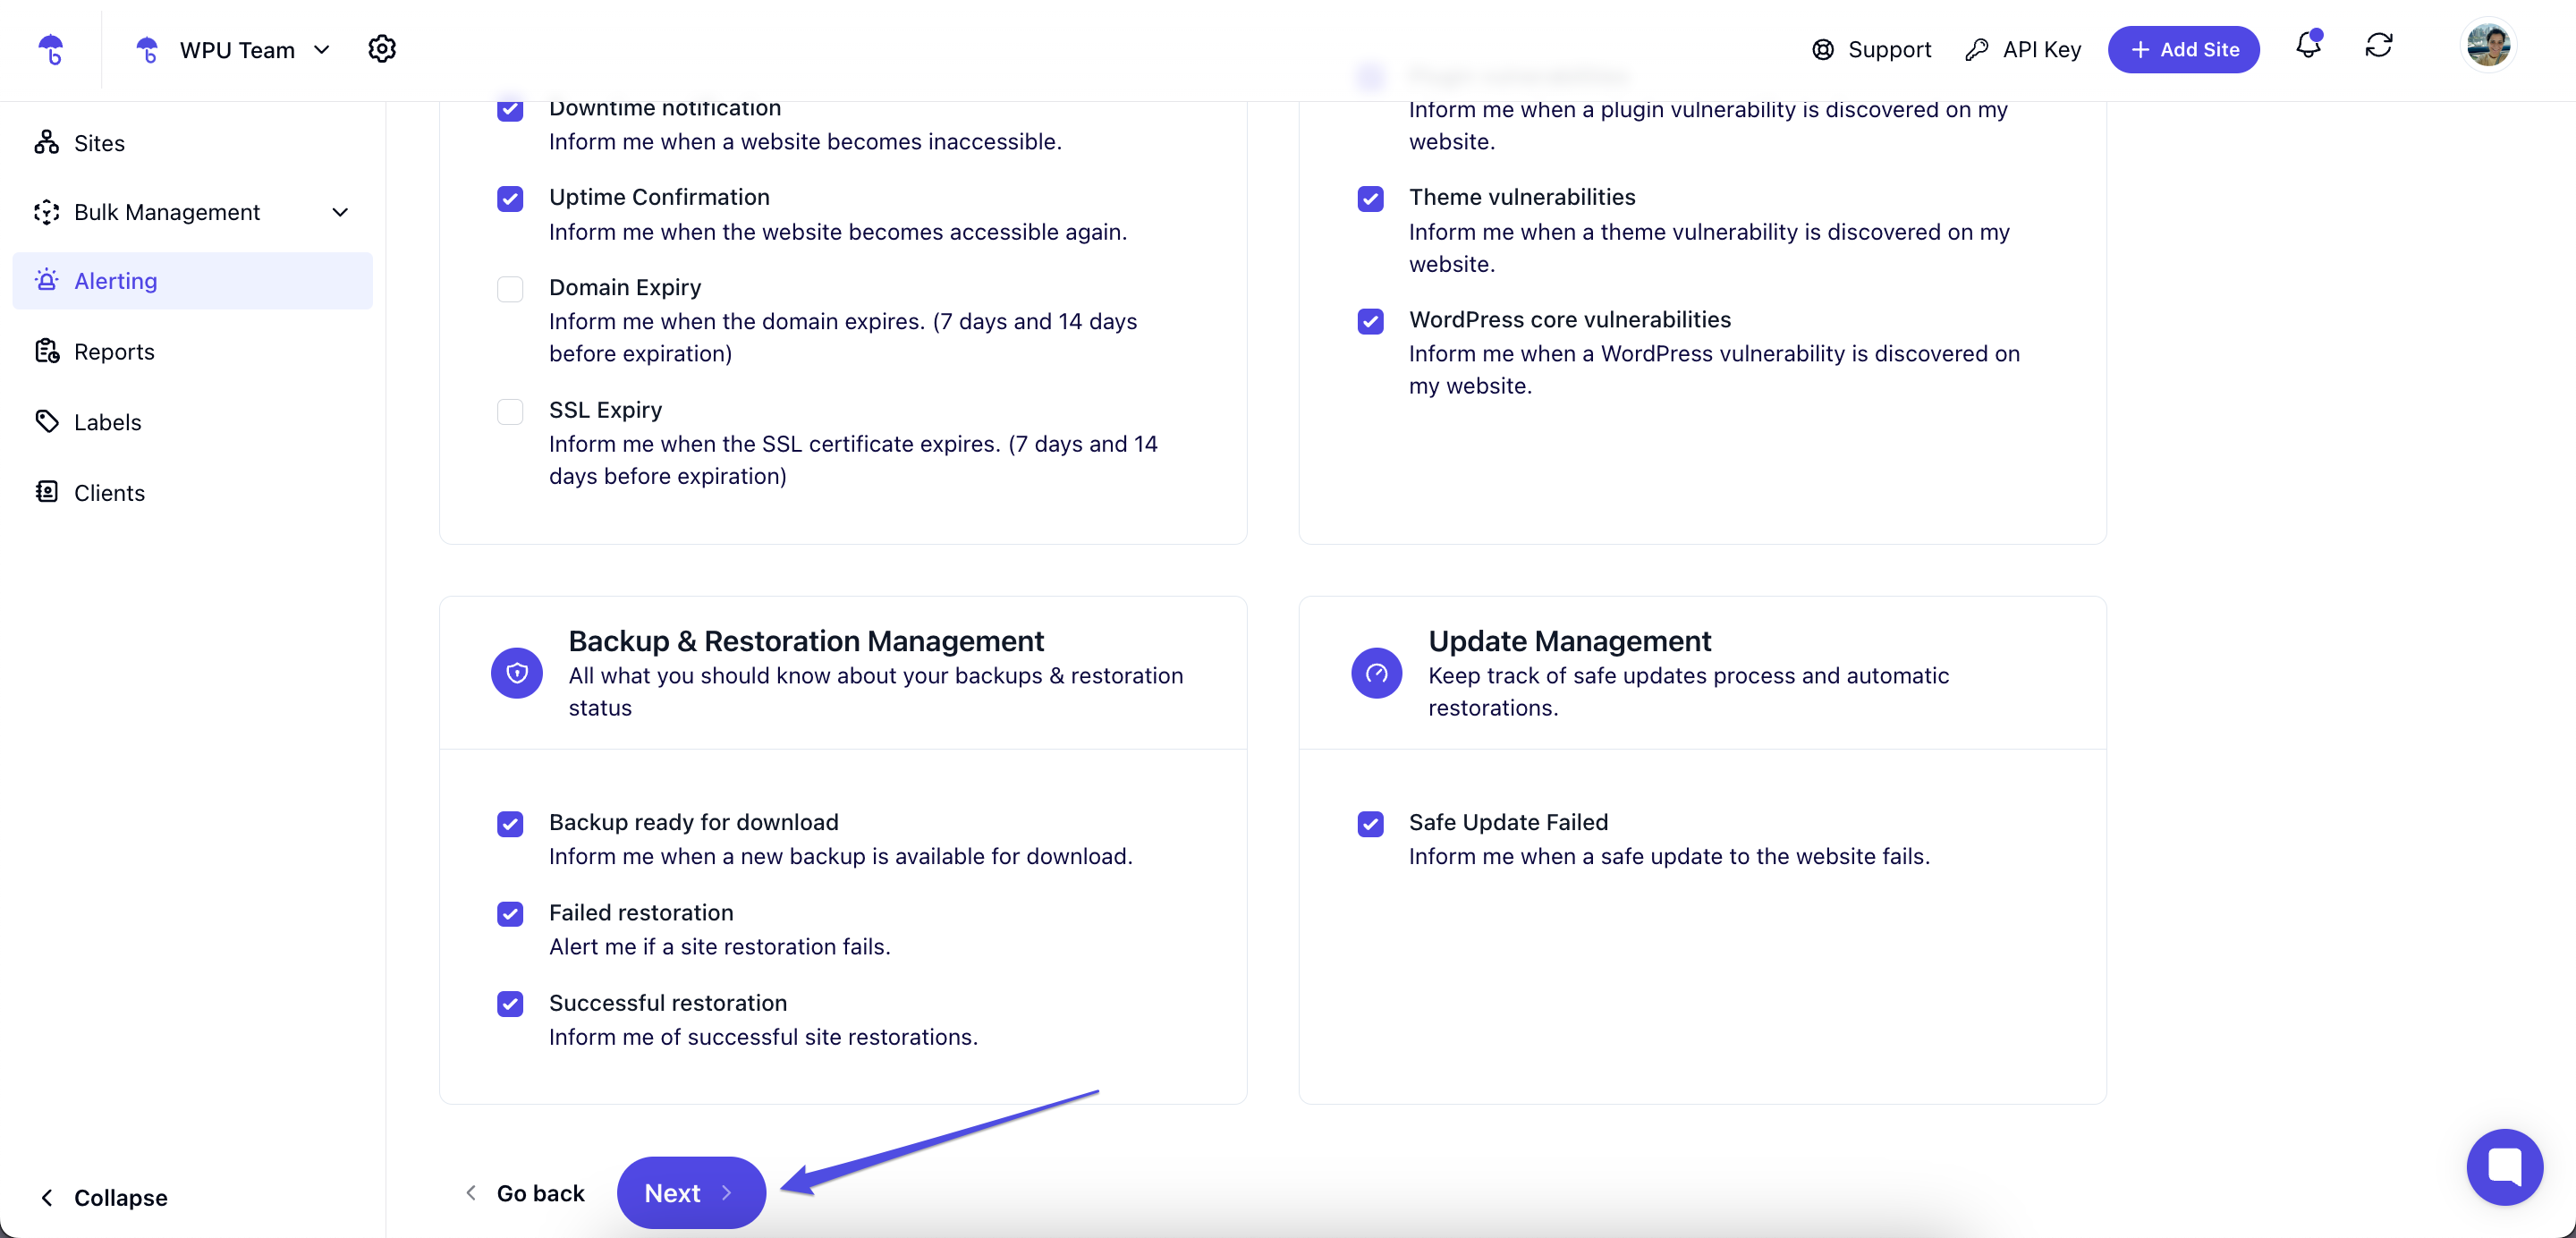
Task: Click the WP Umbrella logo icon
Action: 51,49
